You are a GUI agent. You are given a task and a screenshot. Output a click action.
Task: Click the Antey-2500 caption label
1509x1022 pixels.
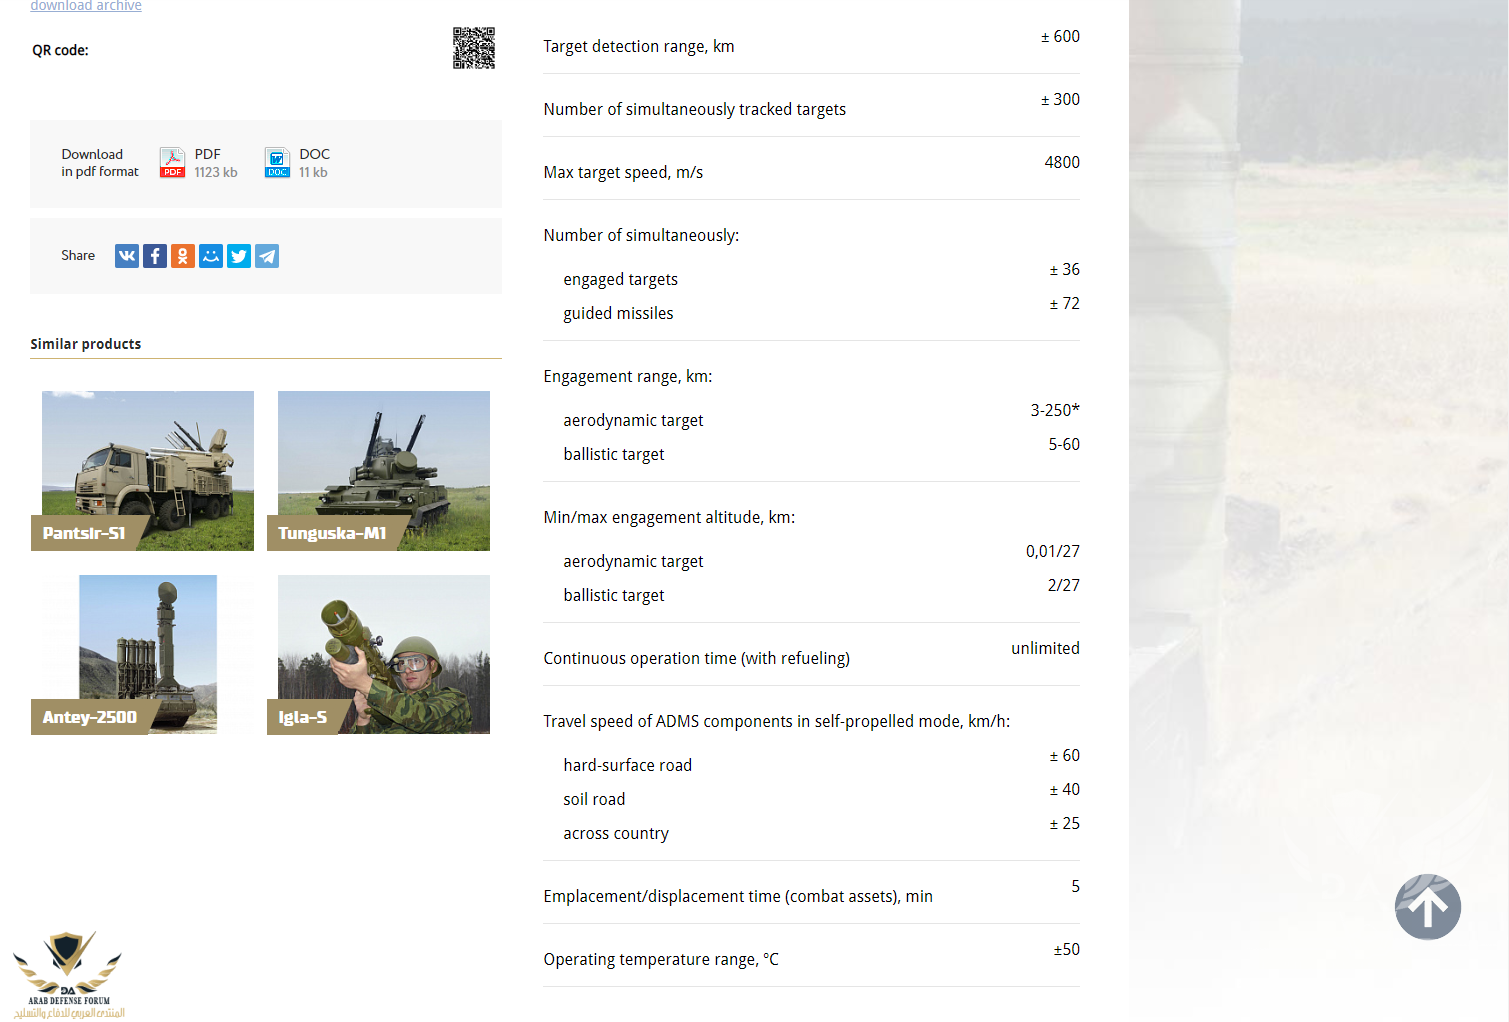(x=90, y=717)
